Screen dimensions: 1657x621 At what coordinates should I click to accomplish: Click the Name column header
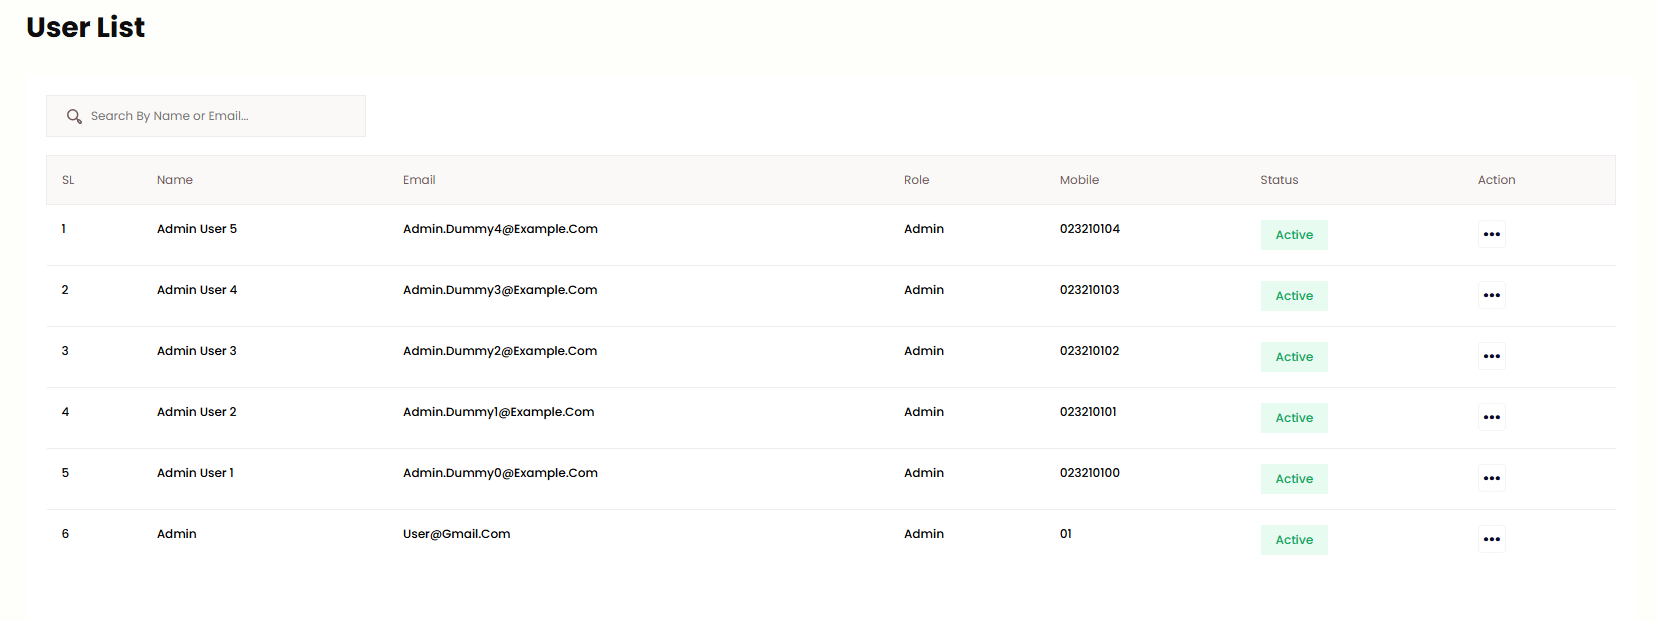pos(175,180)
